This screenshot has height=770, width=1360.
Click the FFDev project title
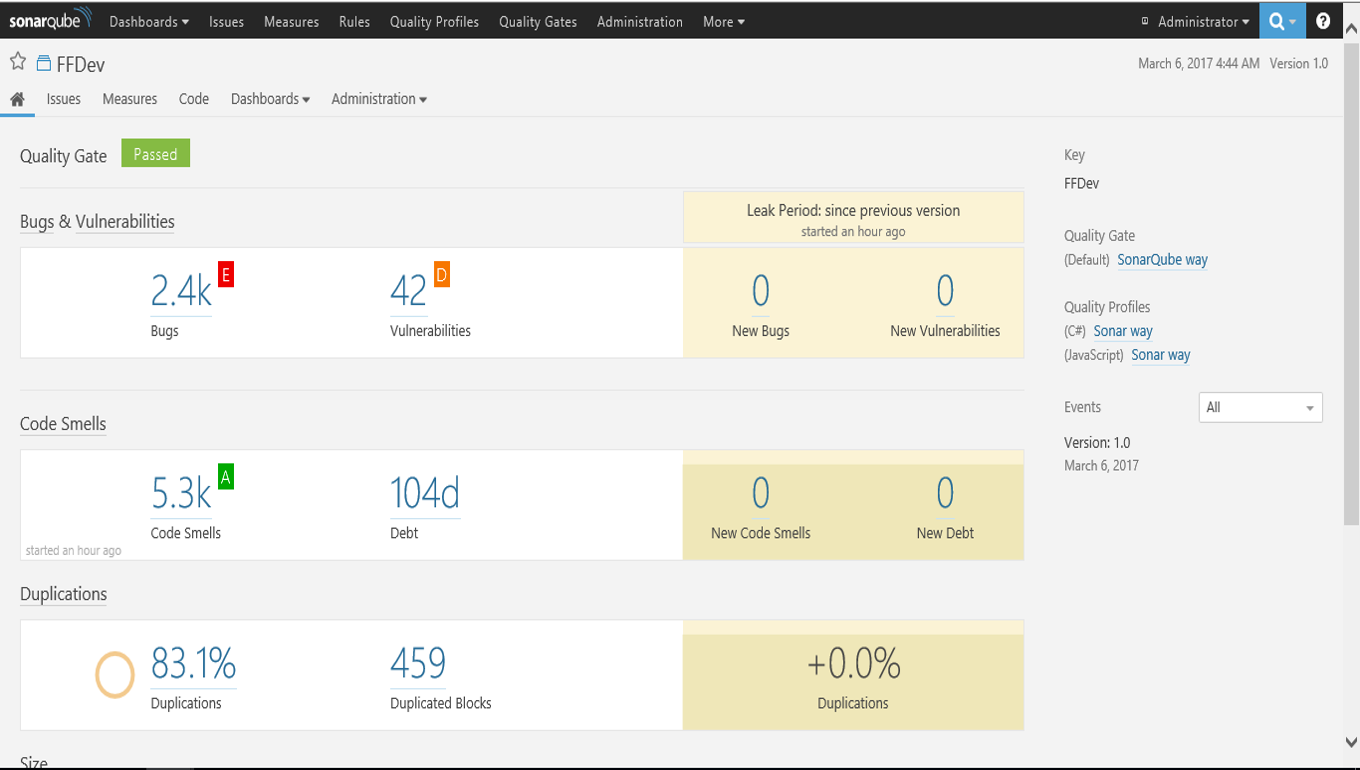81,65
